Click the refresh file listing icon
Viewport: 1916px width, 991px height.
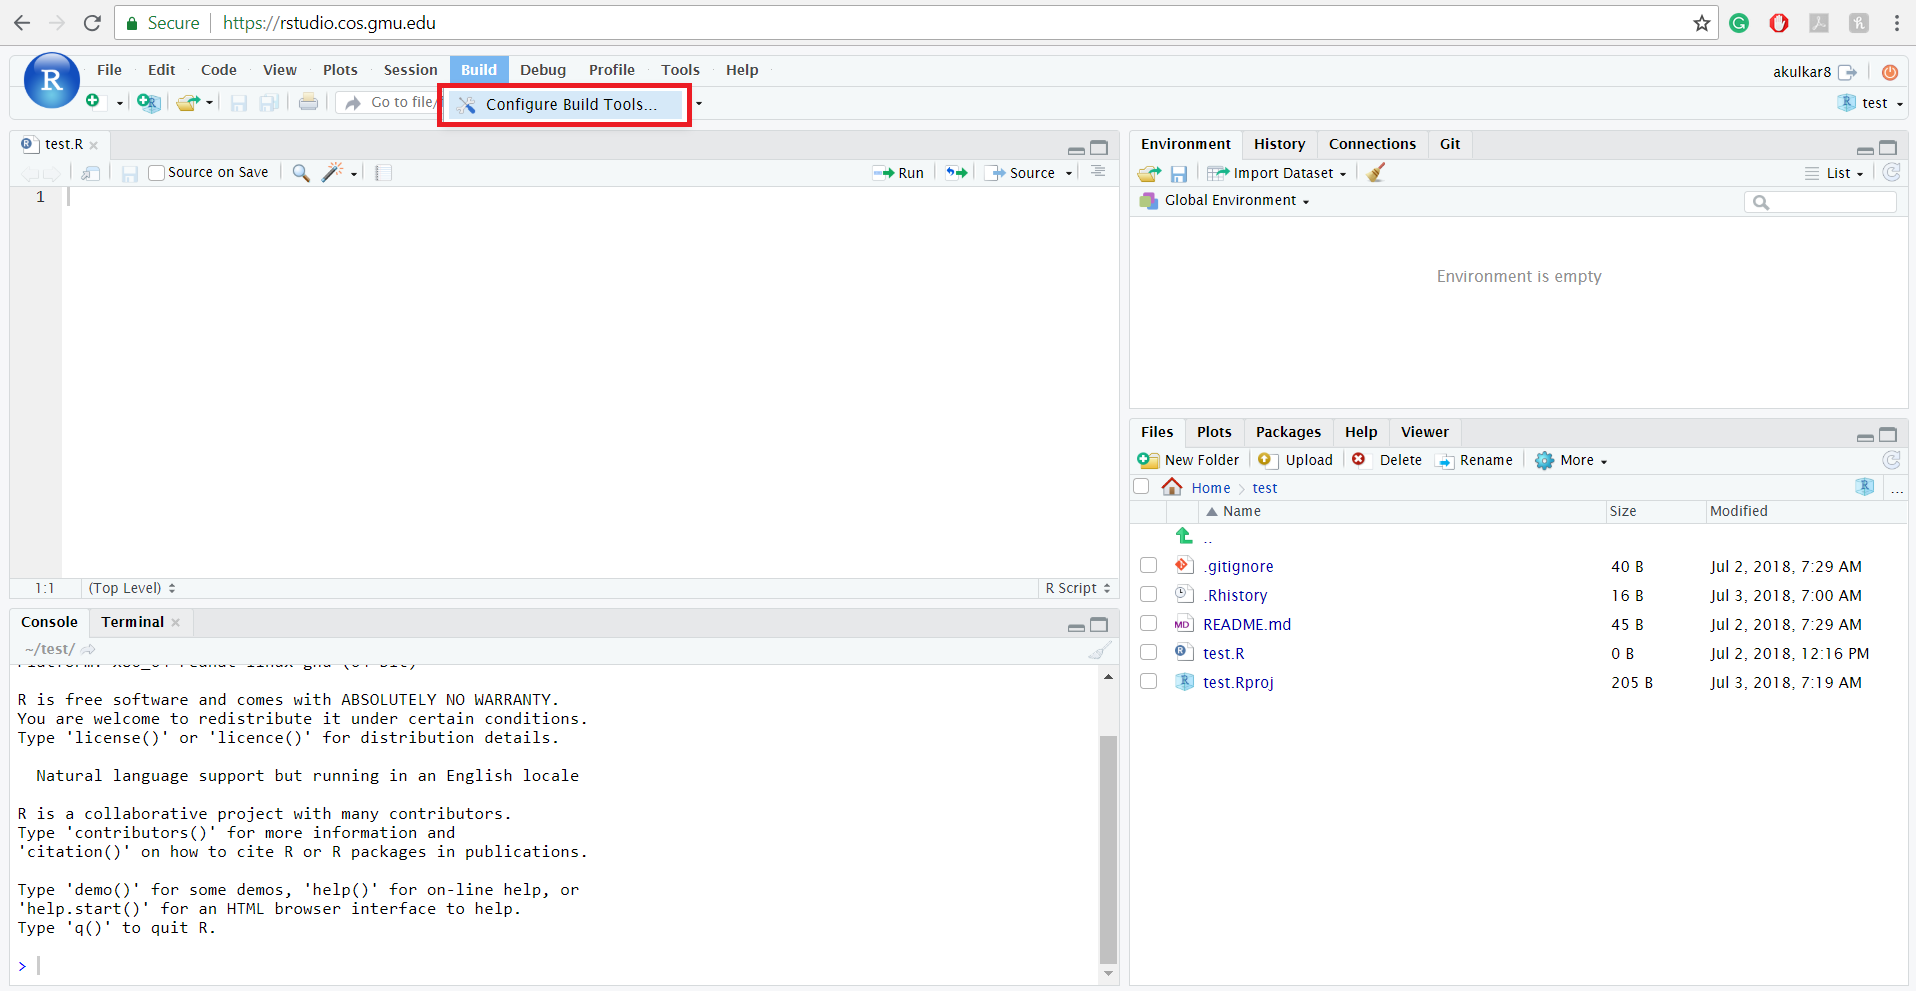point(1891,460)
